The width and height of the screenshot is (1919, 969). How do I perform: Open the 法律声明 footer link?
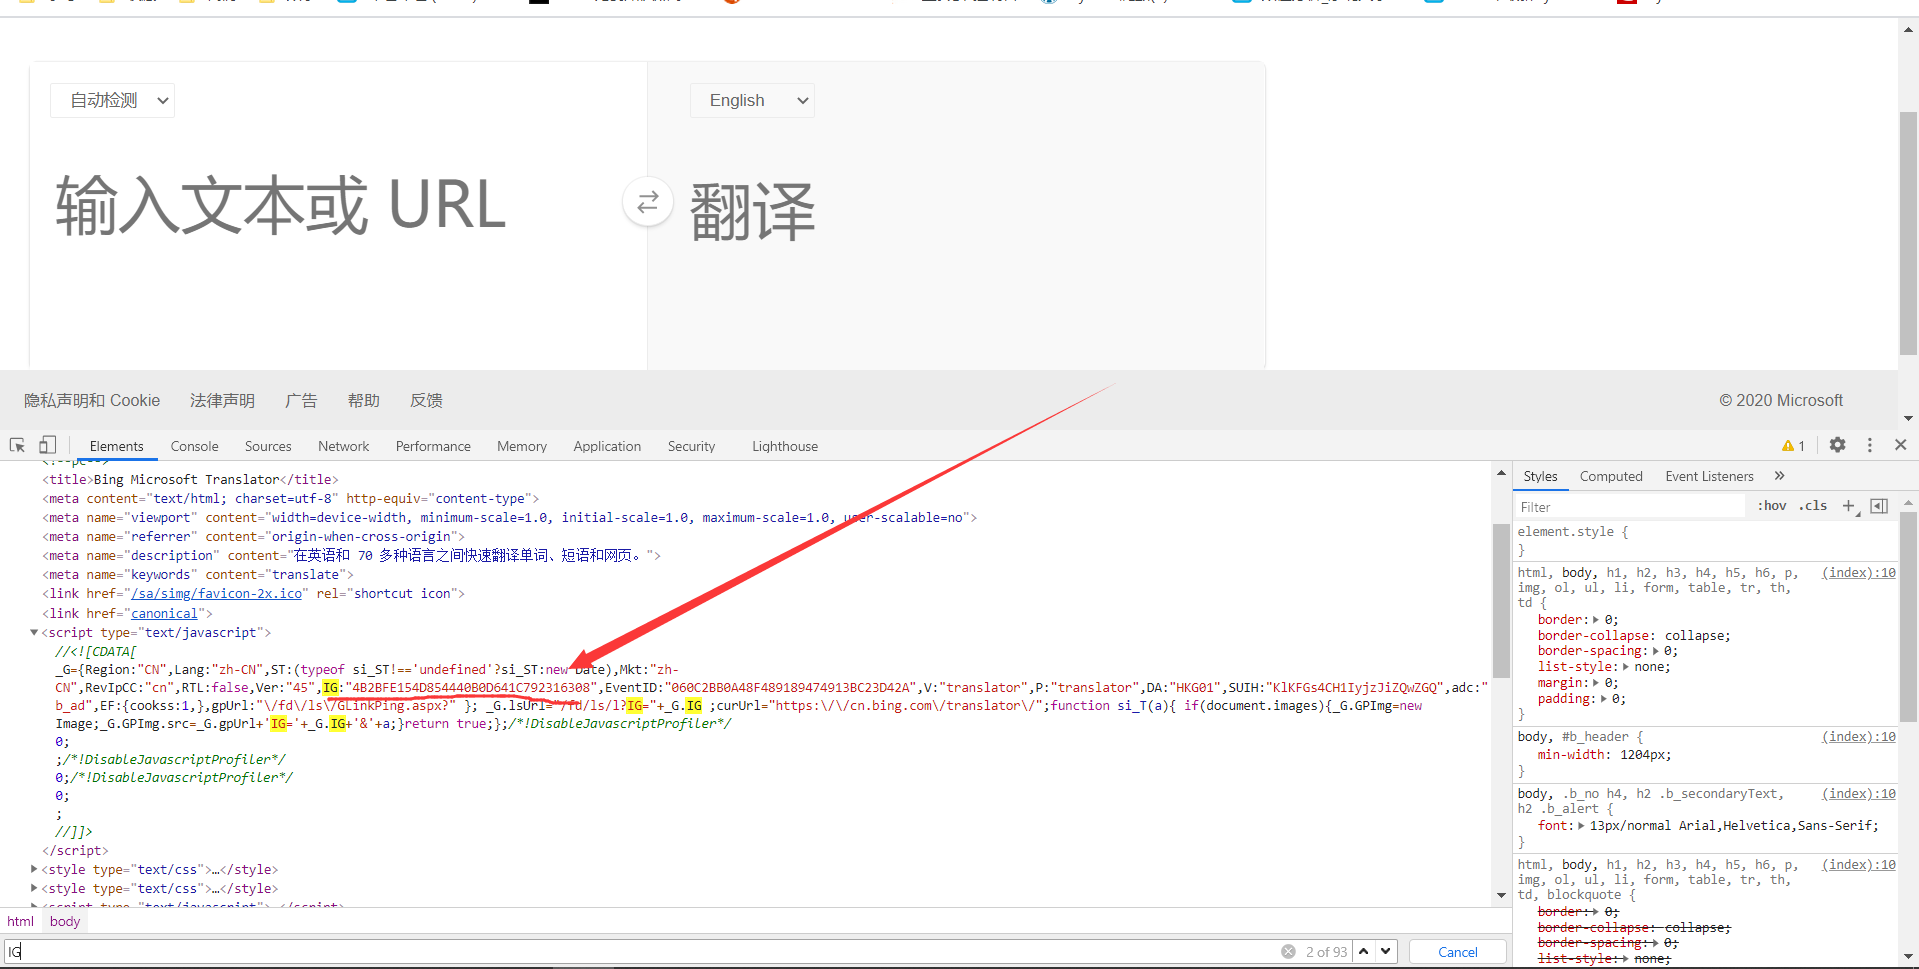(222, 400)
